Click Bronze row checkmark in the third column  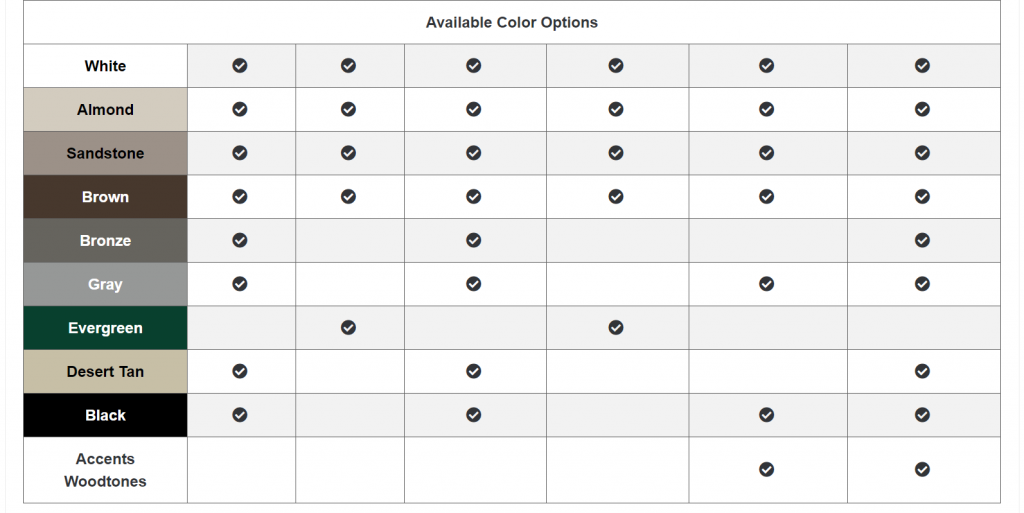(474, 240)
